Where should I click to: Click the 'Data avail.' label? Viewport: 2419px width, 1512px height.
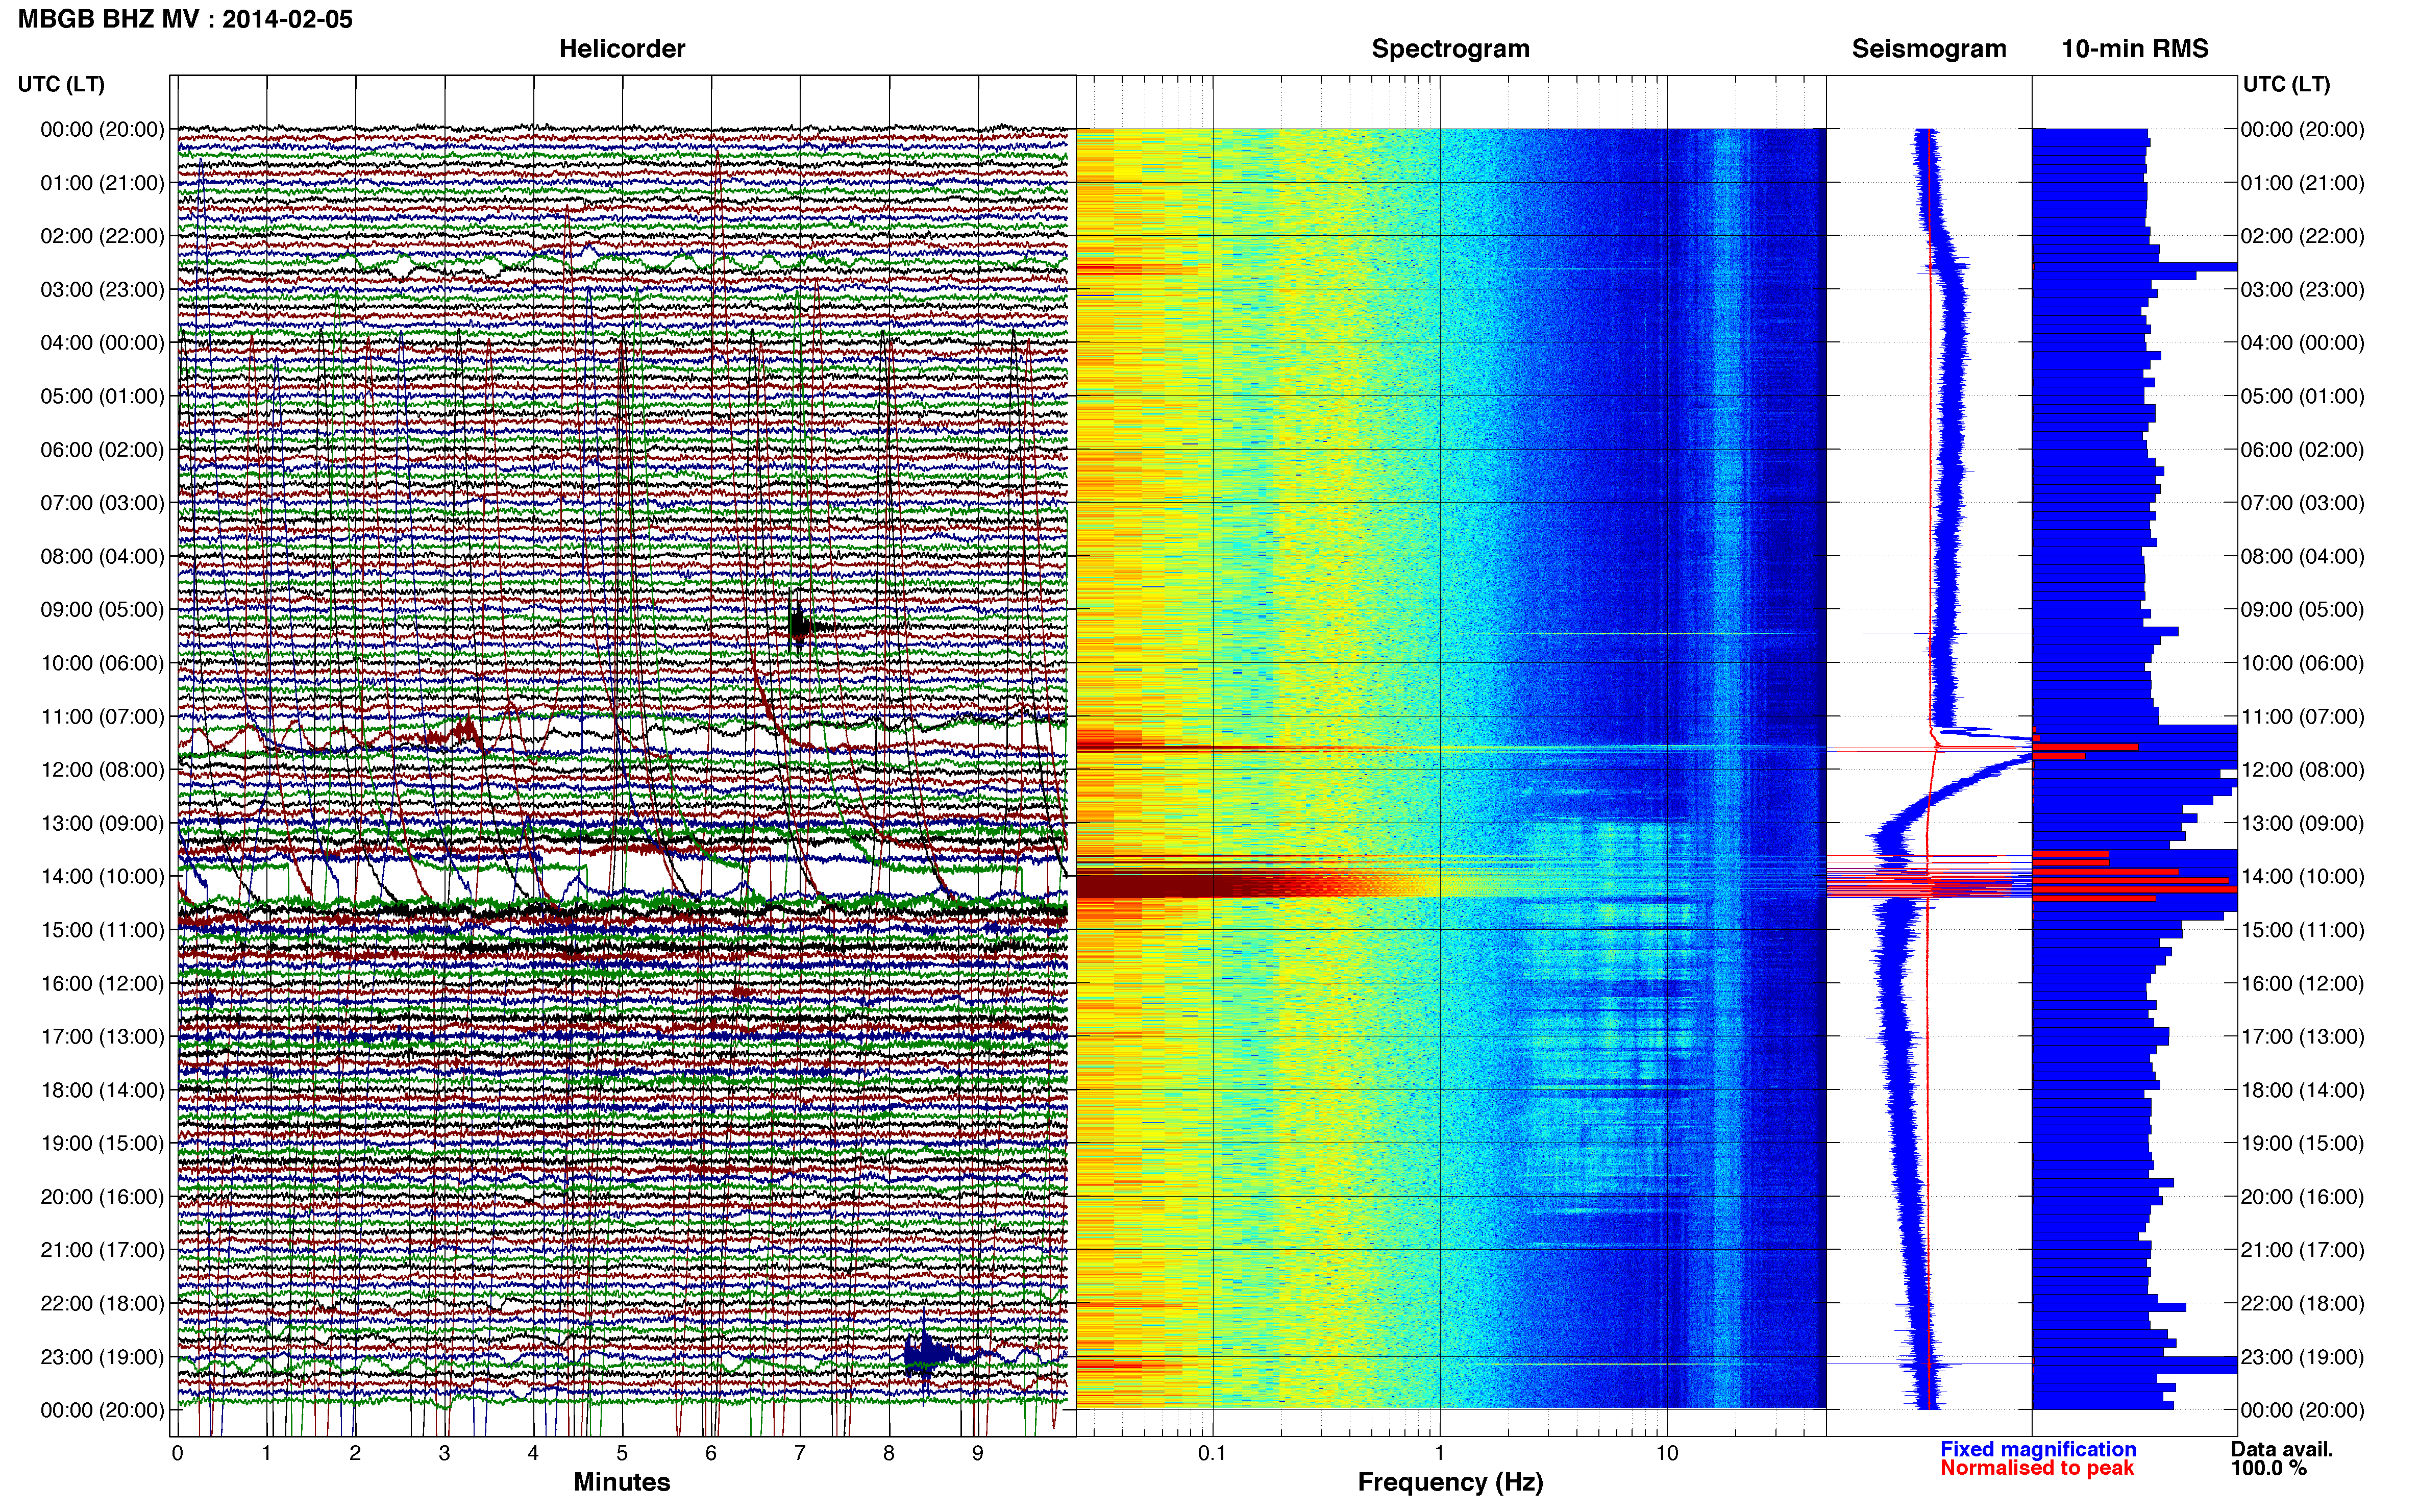[2282, 1449]
